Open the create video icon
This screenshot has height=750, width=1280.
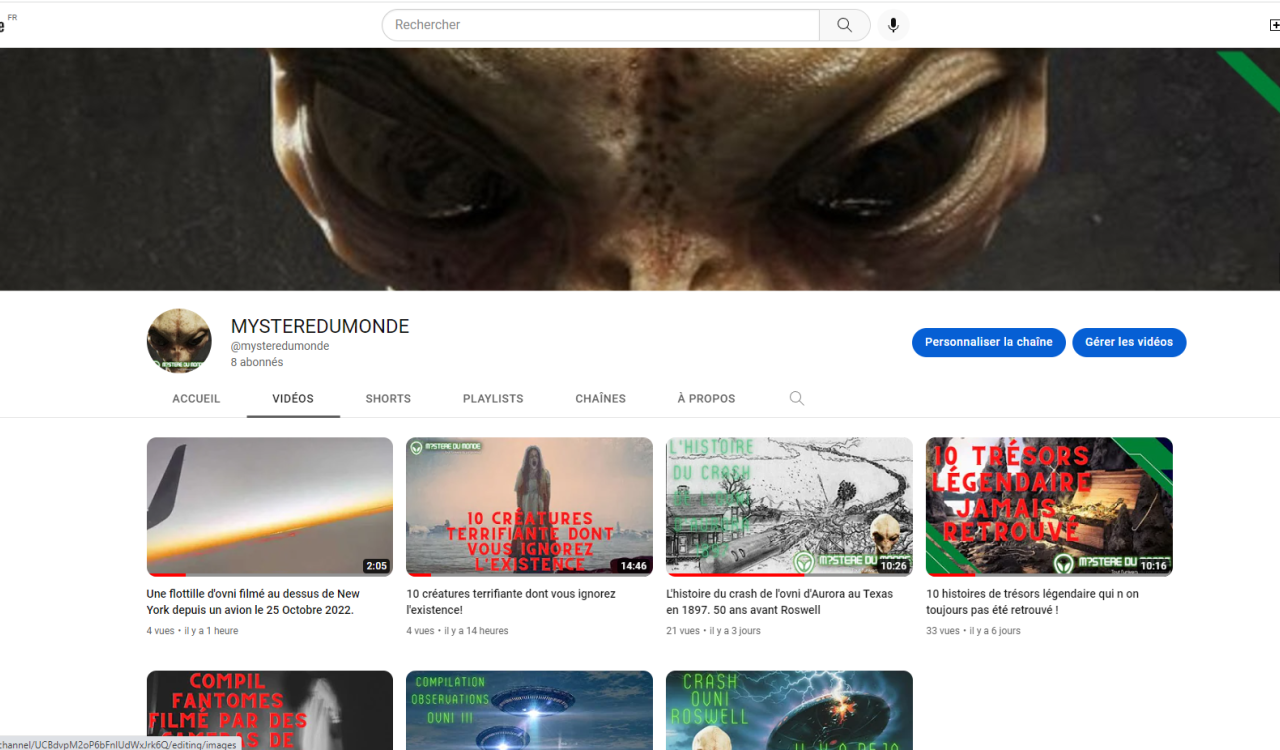pyautogui.click(x=1274, y=25)
